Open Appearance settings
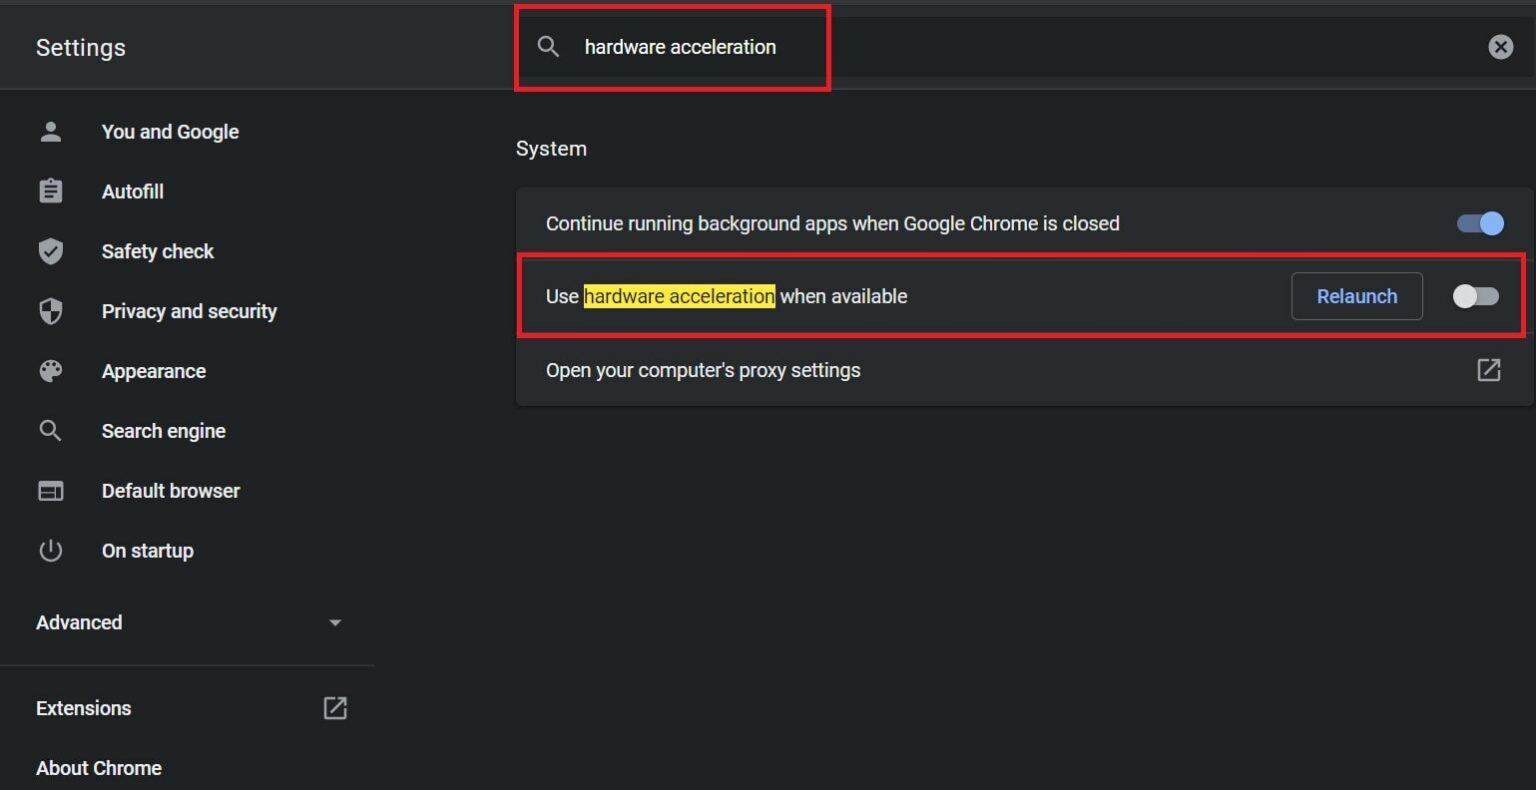This screenshot has height=790, width=1536. point(153,371)
